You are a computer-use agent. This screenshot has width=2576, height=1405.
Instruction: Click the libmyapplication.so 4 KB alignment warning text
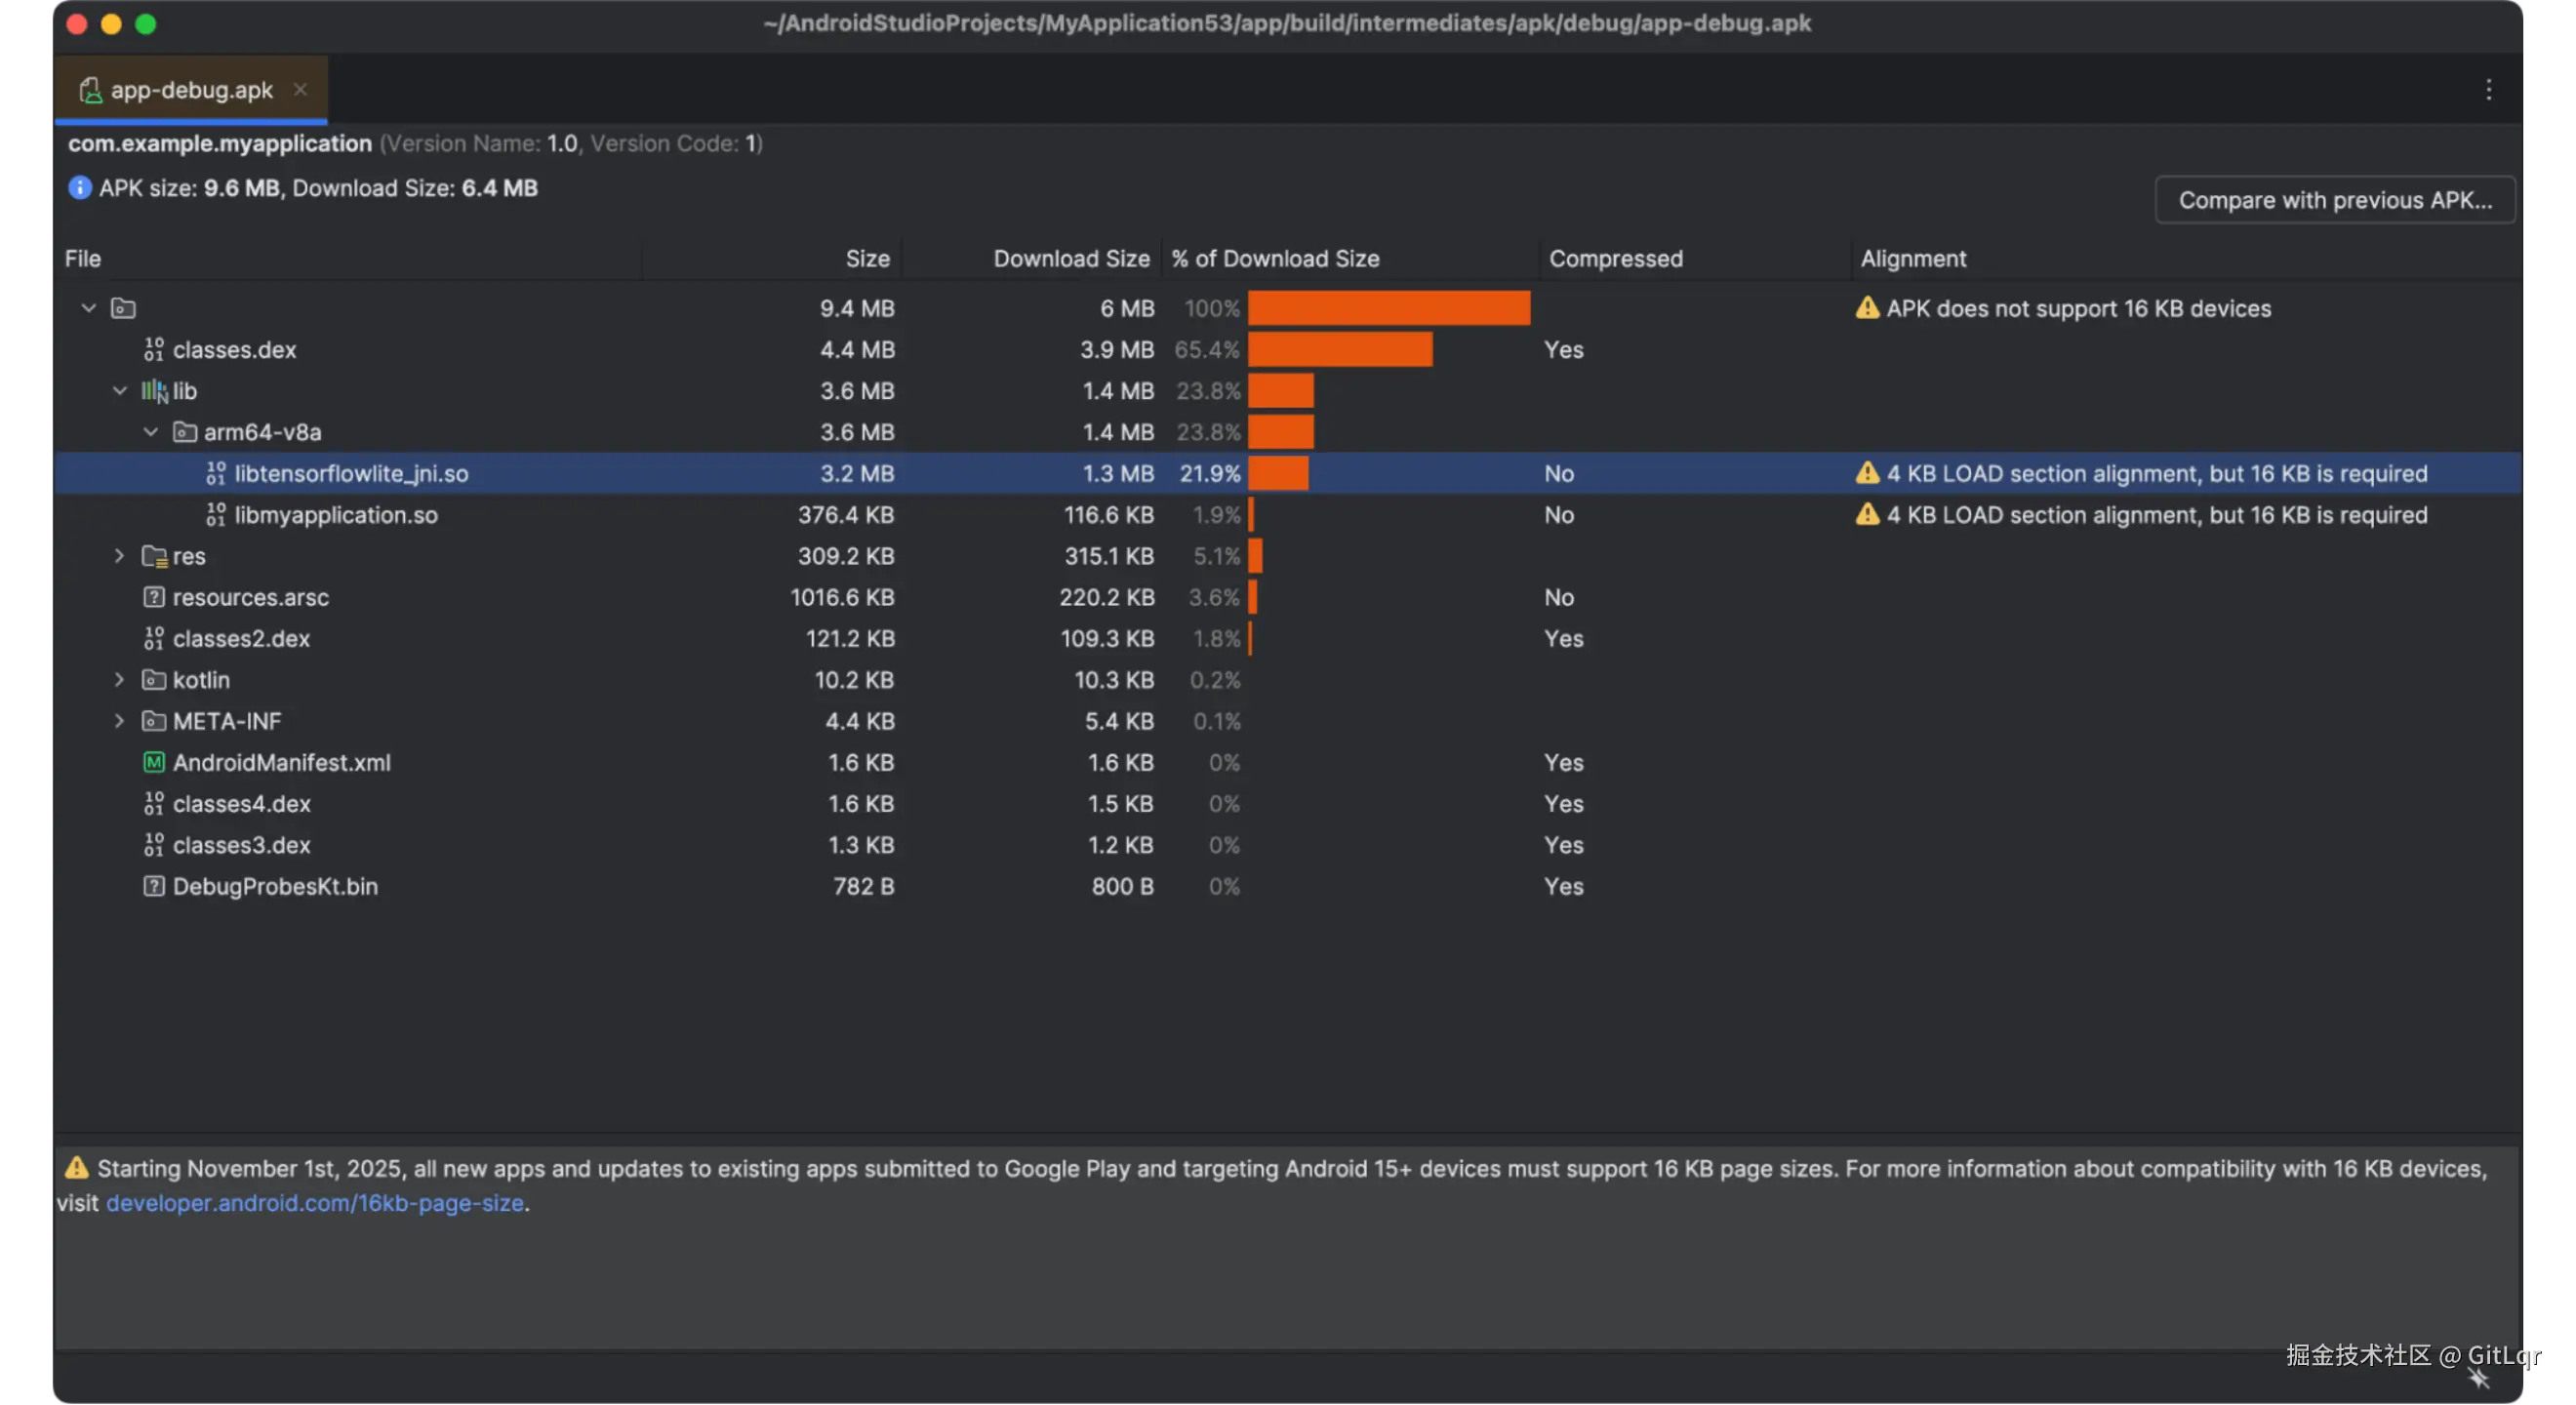point(2157,515)
